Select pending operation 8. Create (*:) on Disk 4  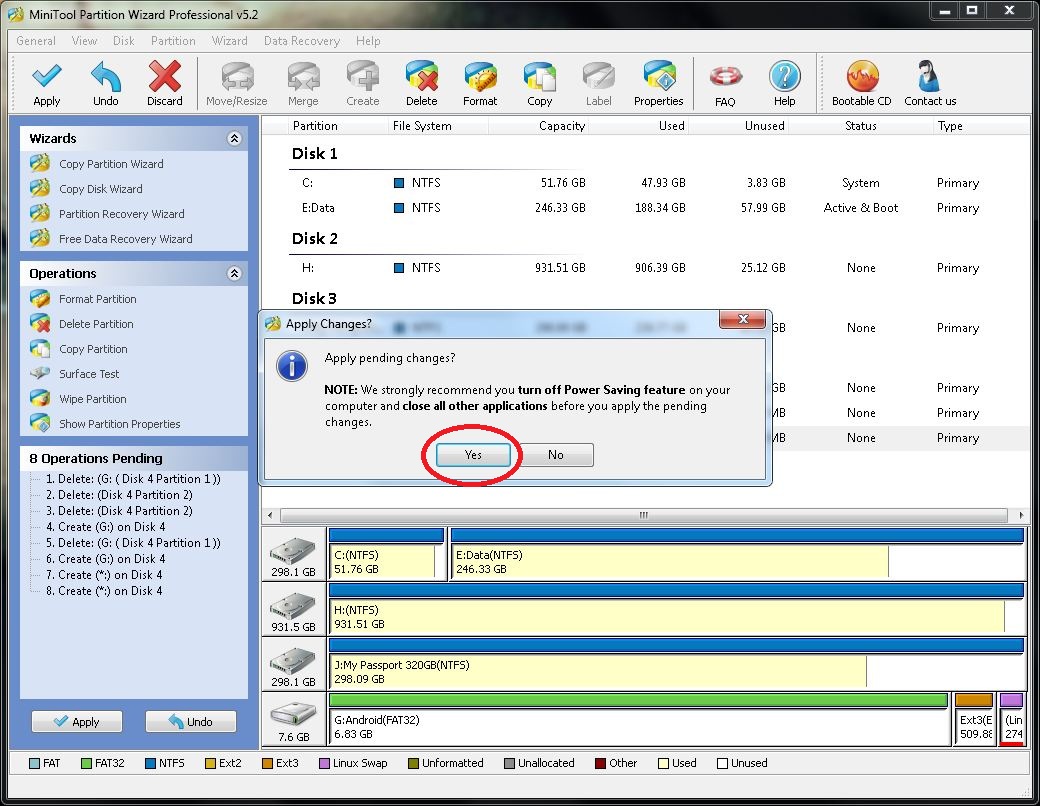104,591
